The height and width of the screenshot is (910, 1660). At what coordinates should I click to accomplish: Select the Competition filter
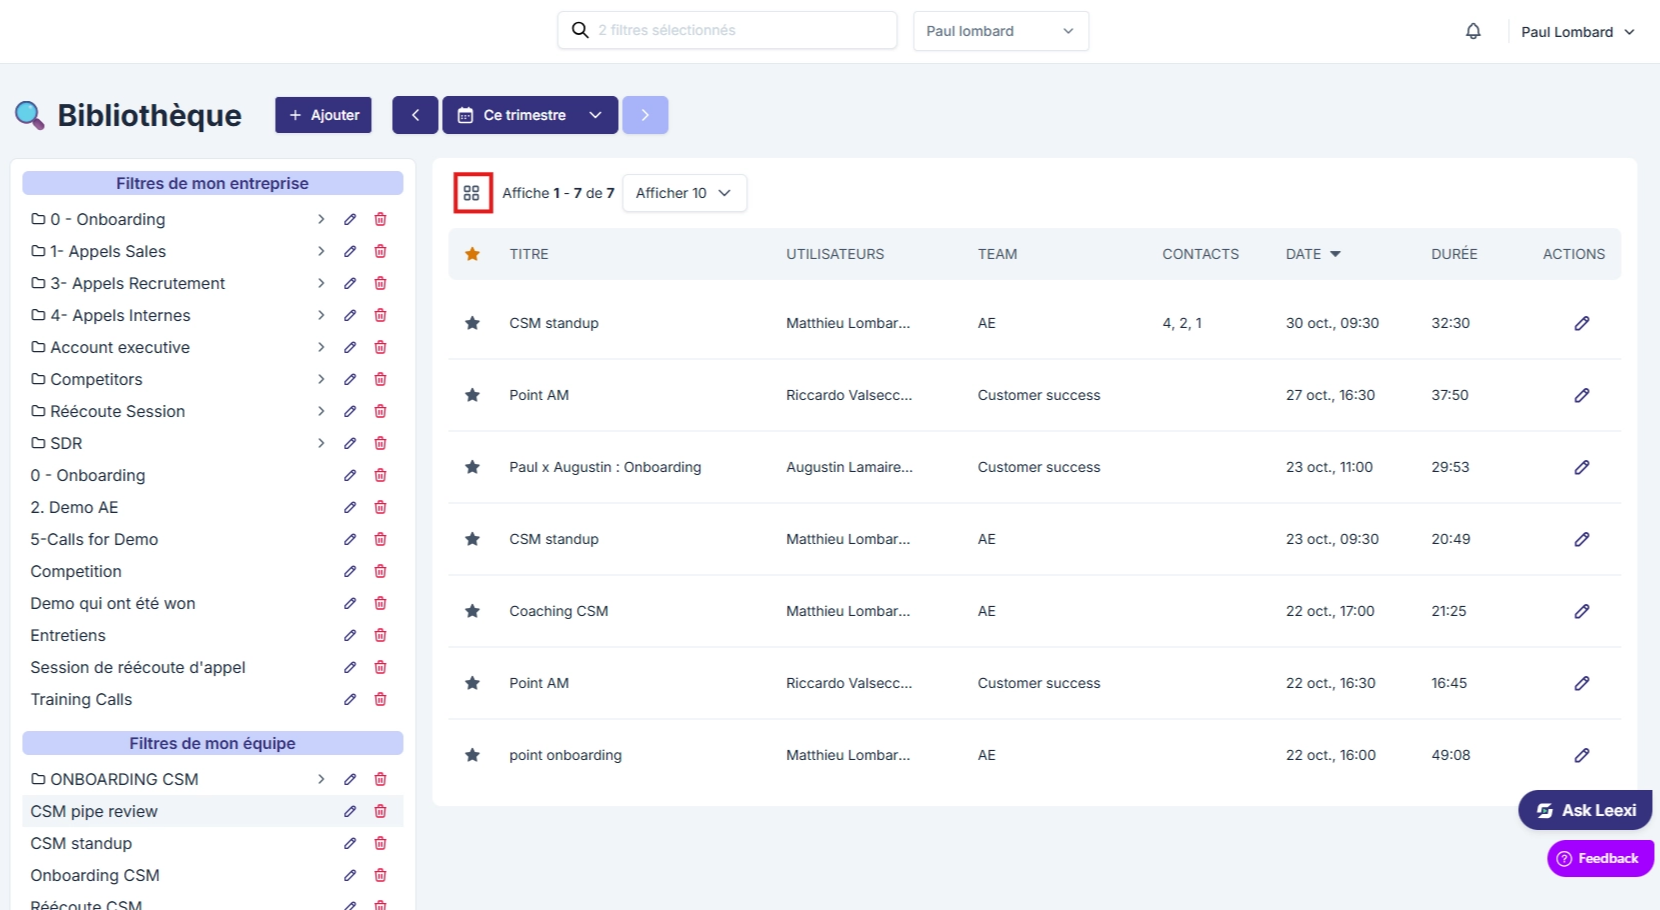click(76, 571)
